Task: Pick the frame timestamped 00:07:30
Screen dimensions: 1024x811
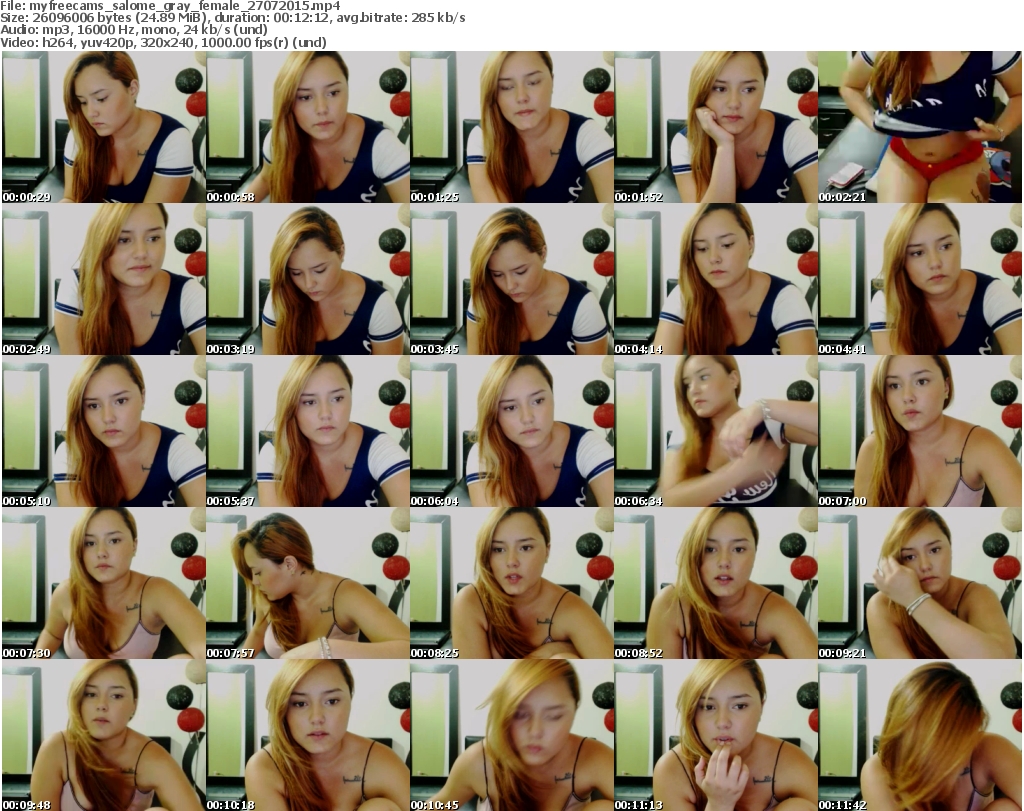Action: coord(104,583)
